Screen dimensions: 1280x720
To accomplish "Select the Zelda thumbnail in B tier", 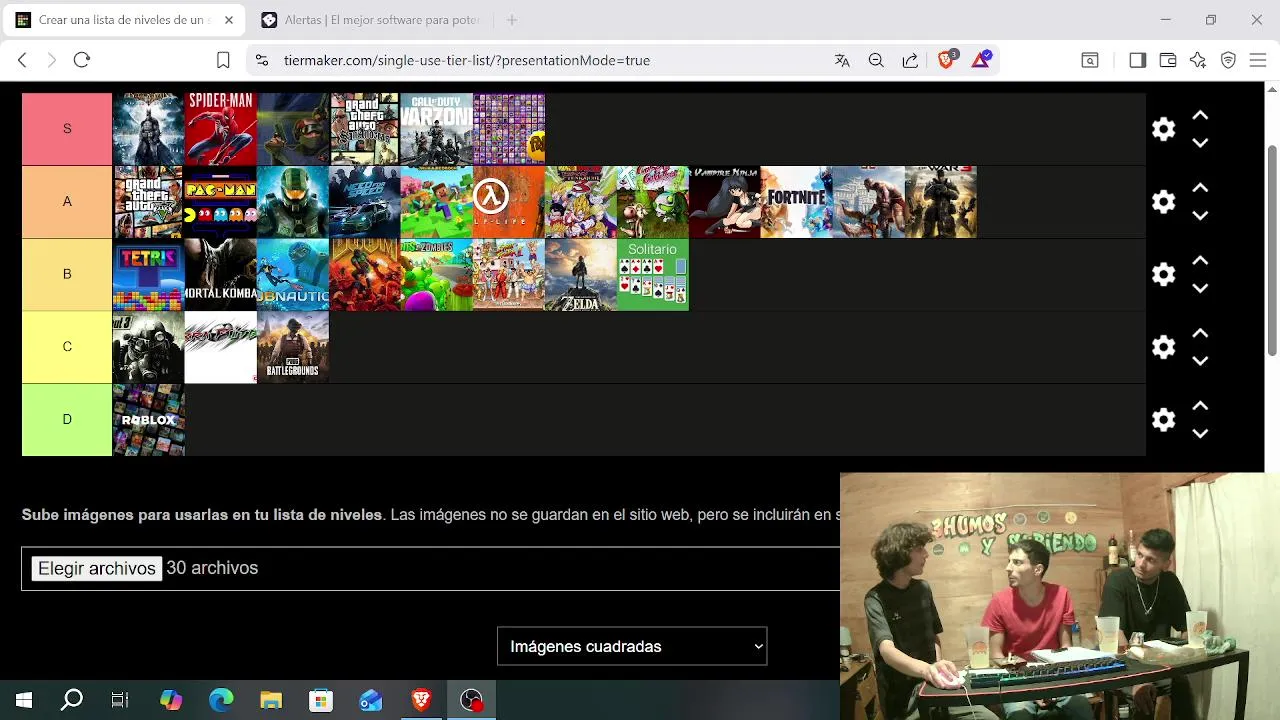I will tap(581, 274).
